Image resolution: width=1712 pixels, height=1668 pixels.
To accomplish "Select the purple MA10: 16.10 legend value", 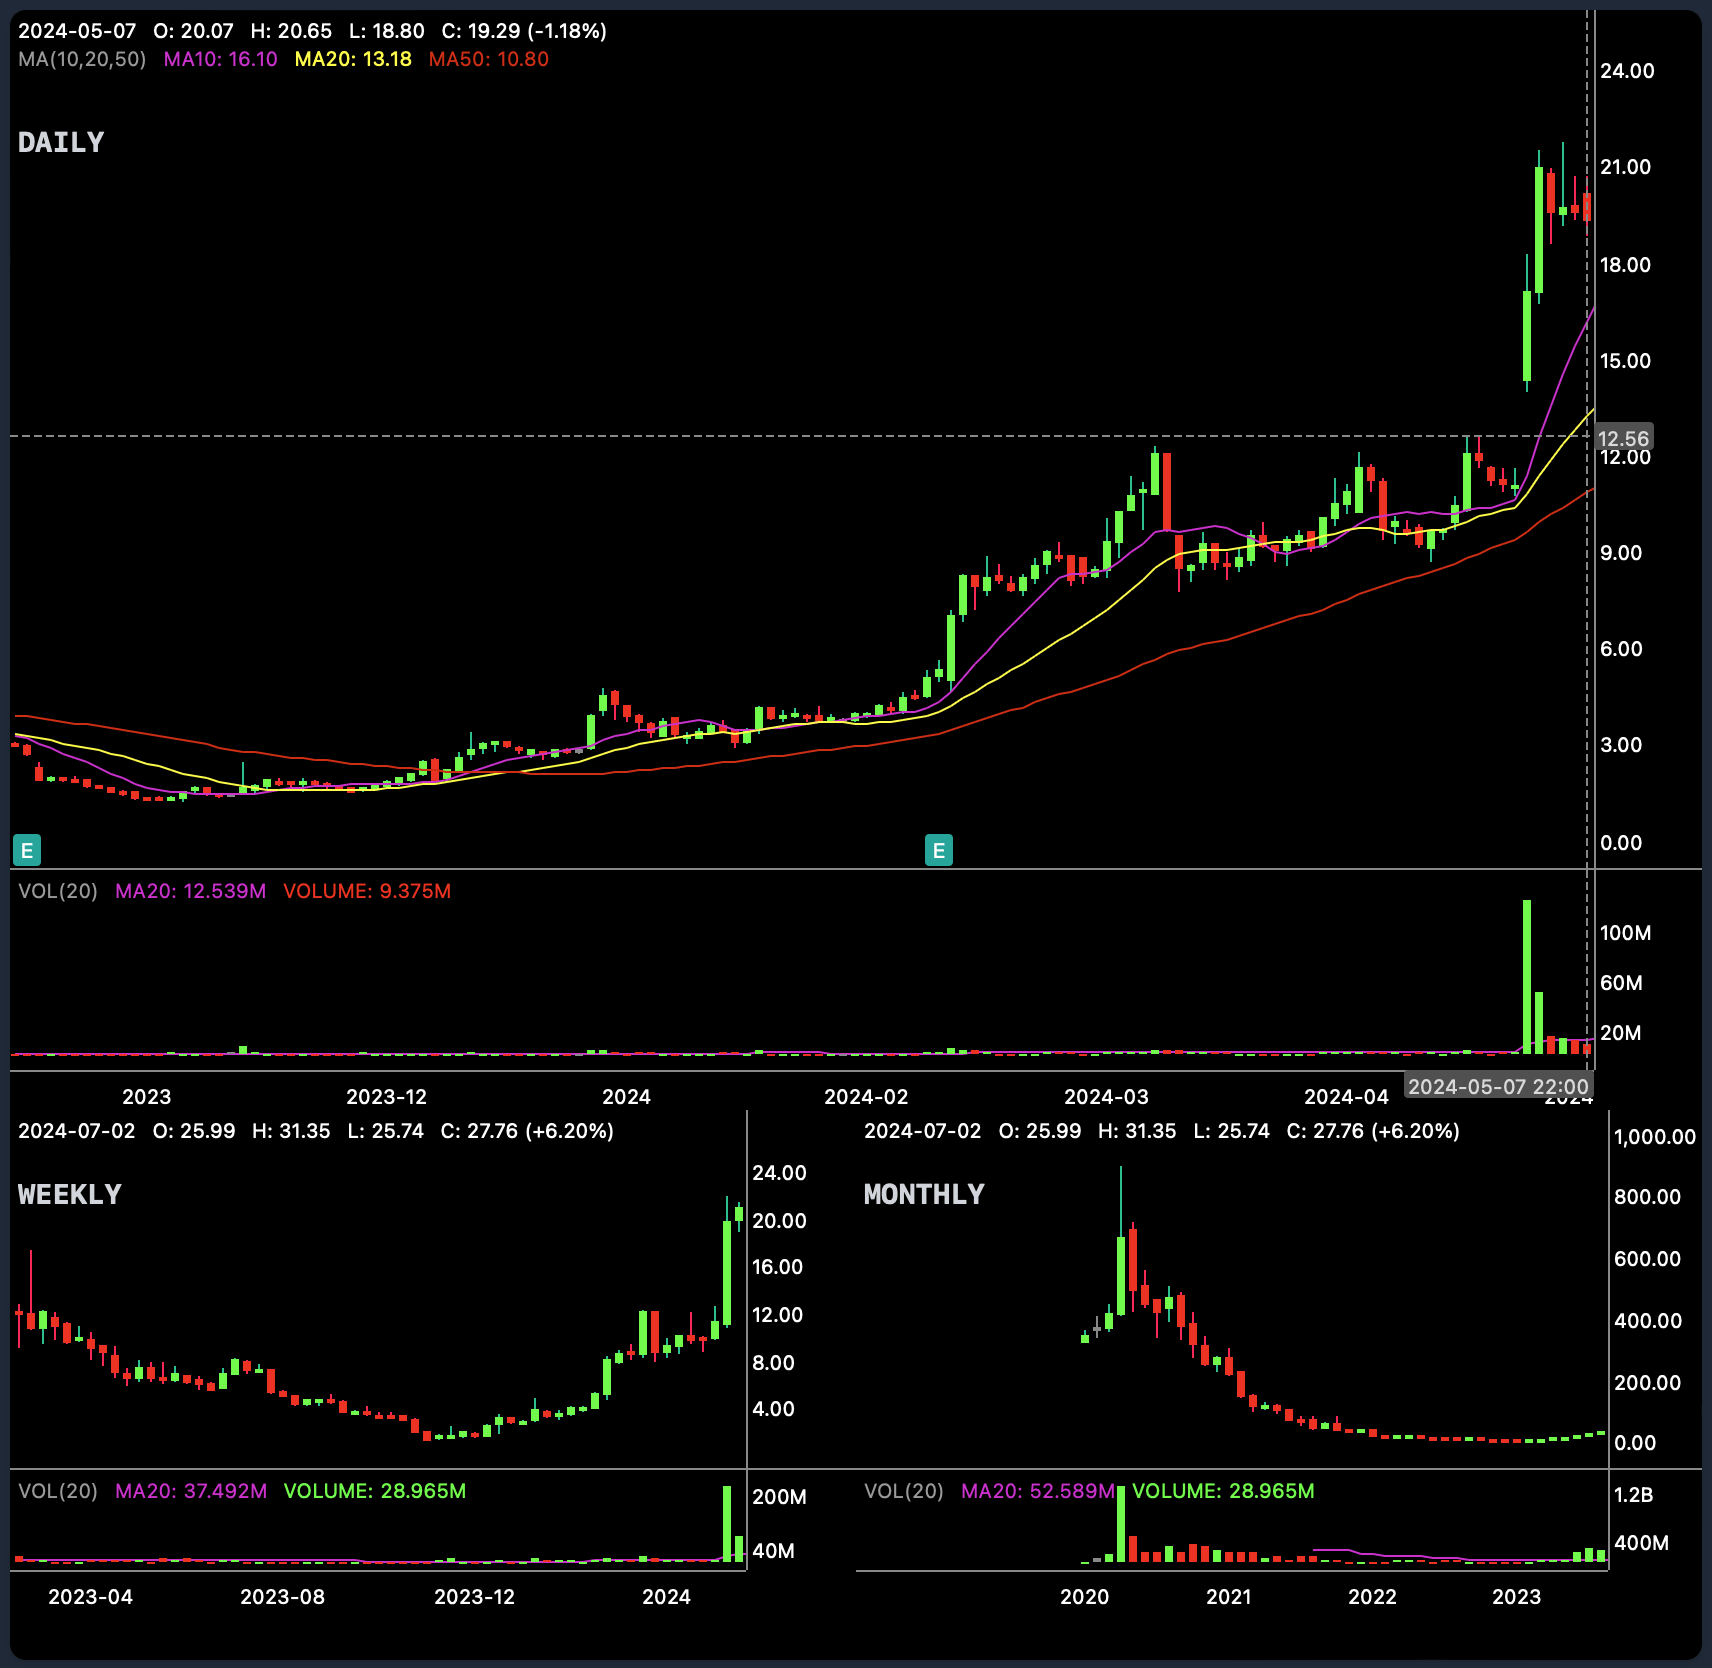I will tap(220, 59).
